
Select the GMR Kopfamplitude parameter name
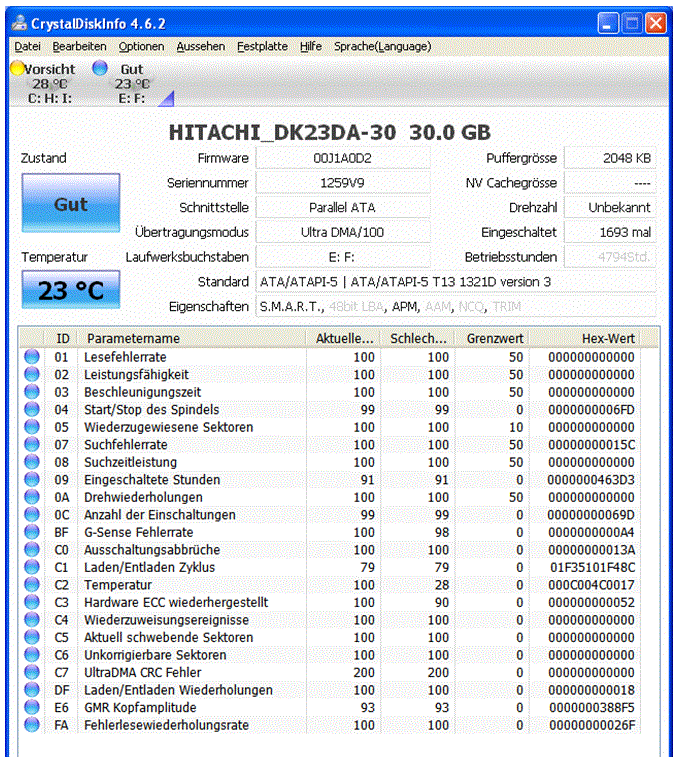(x=140, y=708)
